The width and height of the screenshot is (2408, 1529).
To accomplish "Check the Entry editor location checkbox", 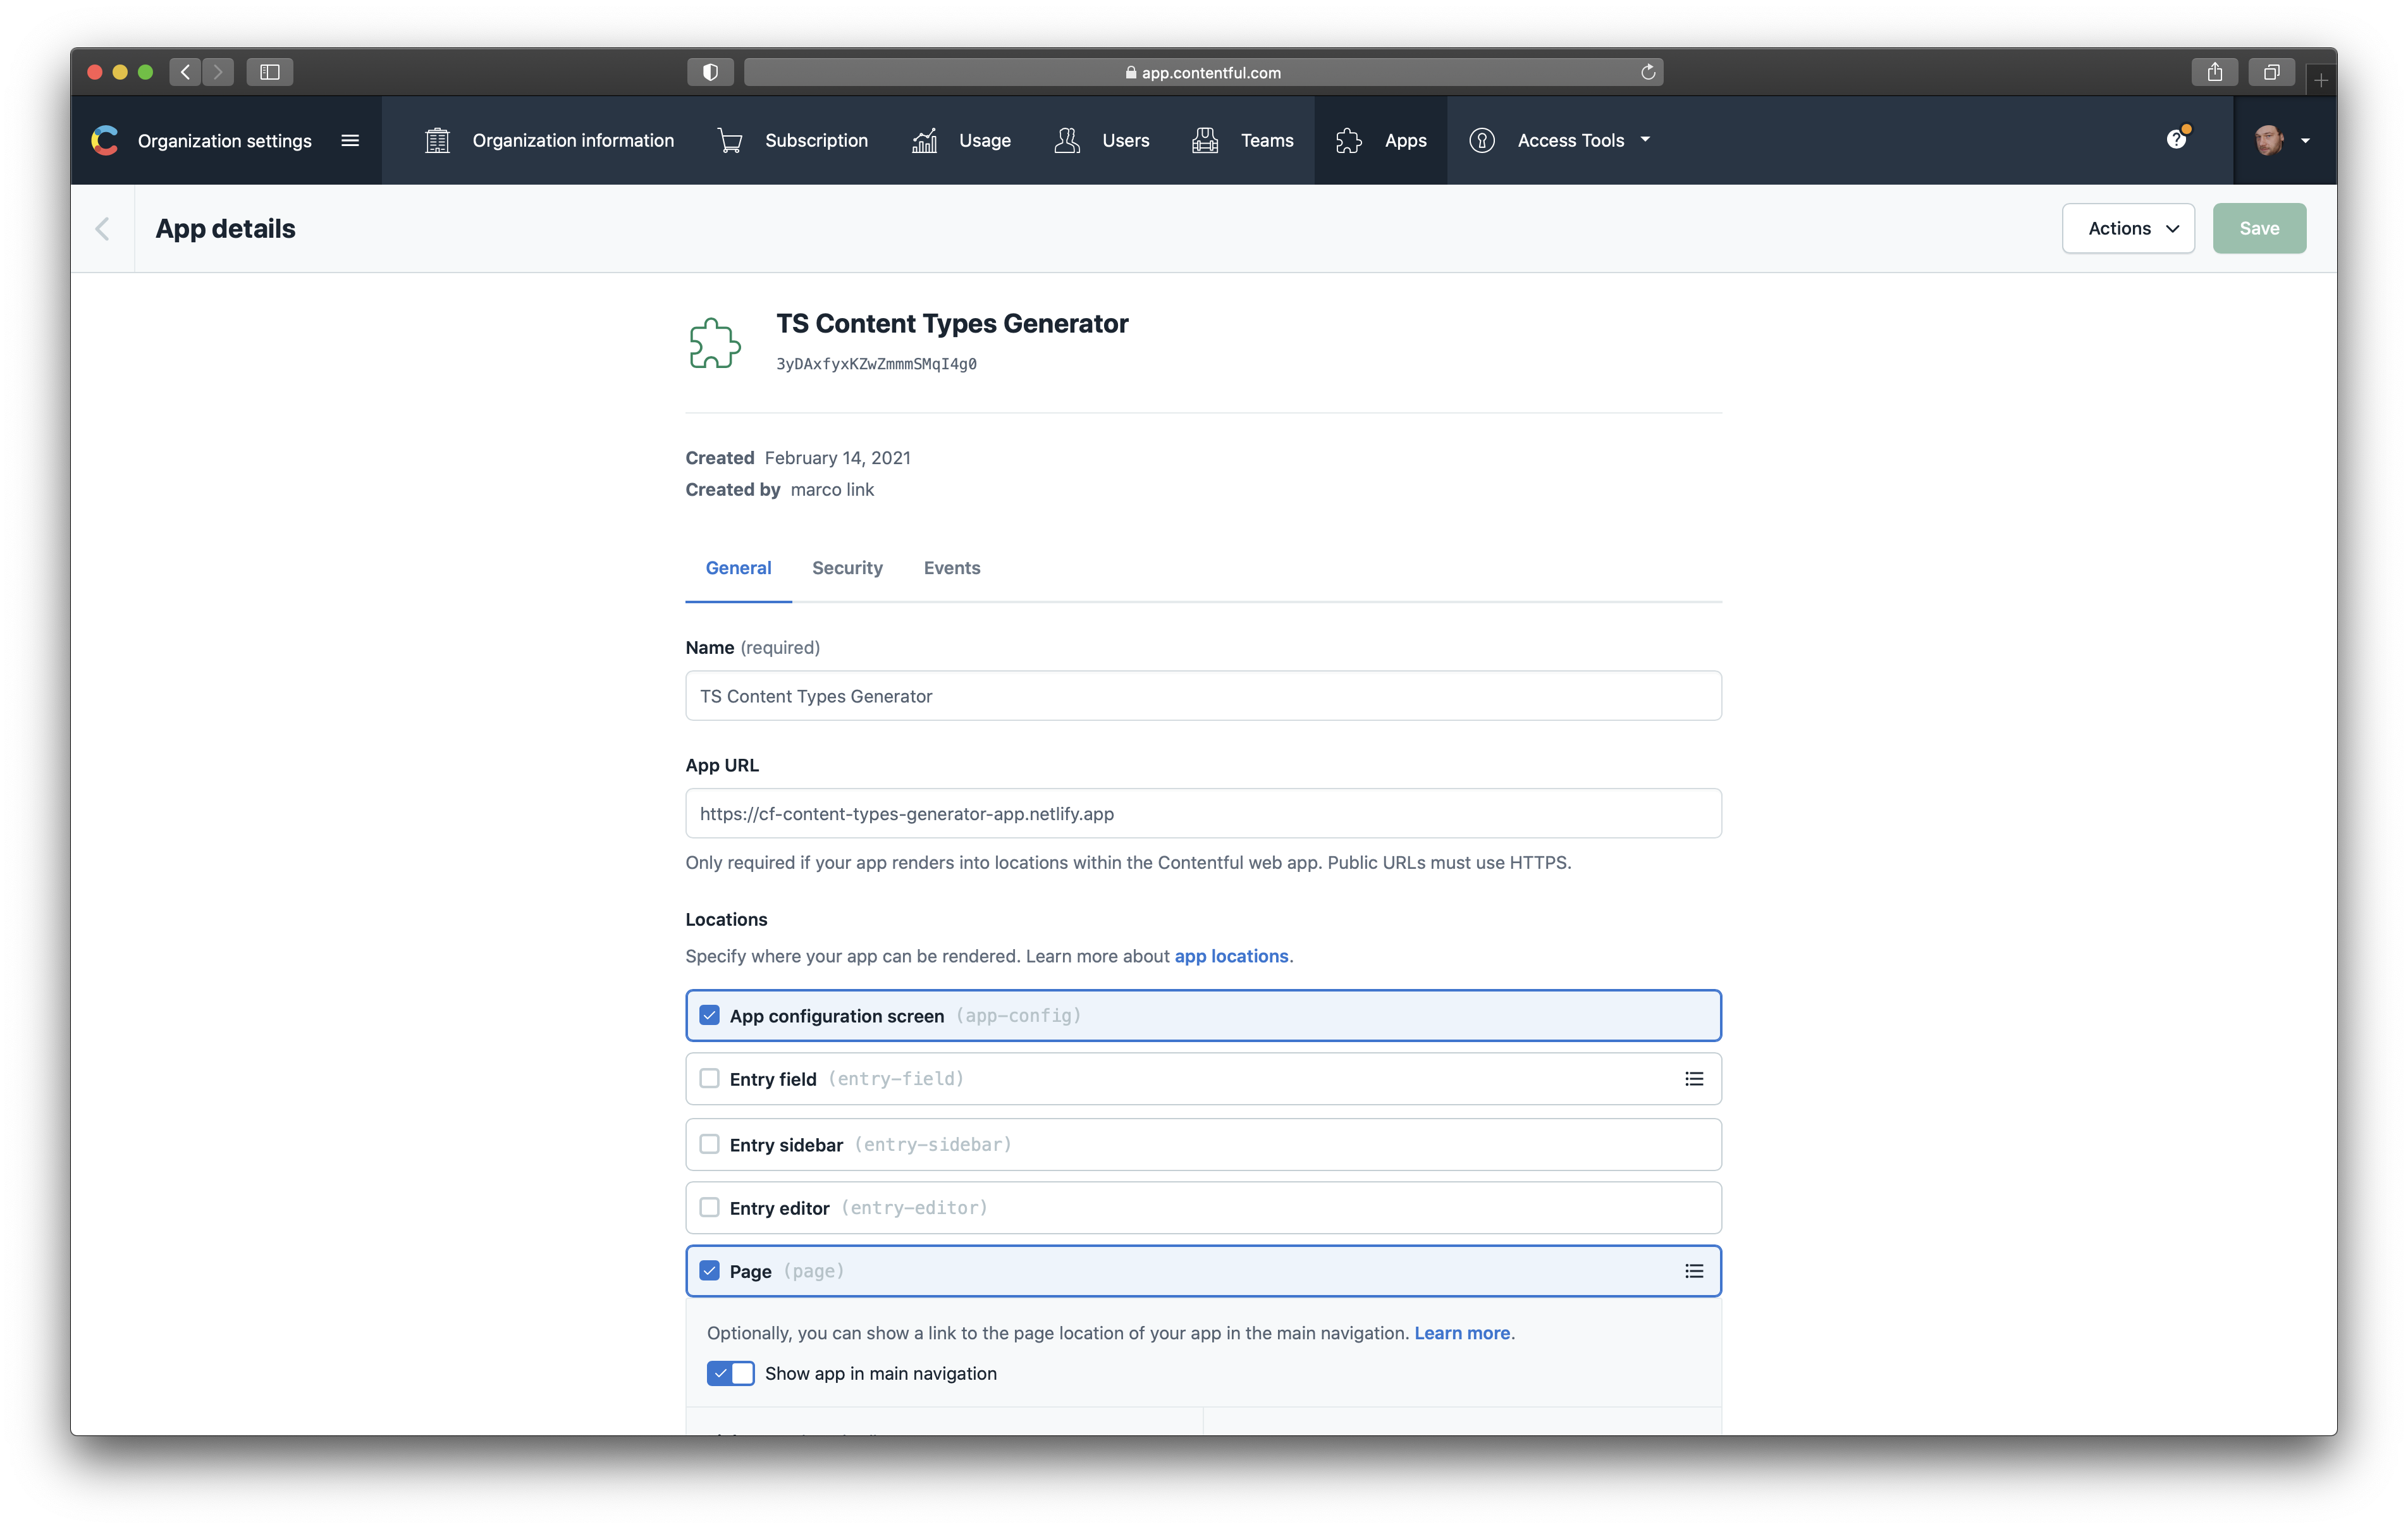I will [709, 1207].
